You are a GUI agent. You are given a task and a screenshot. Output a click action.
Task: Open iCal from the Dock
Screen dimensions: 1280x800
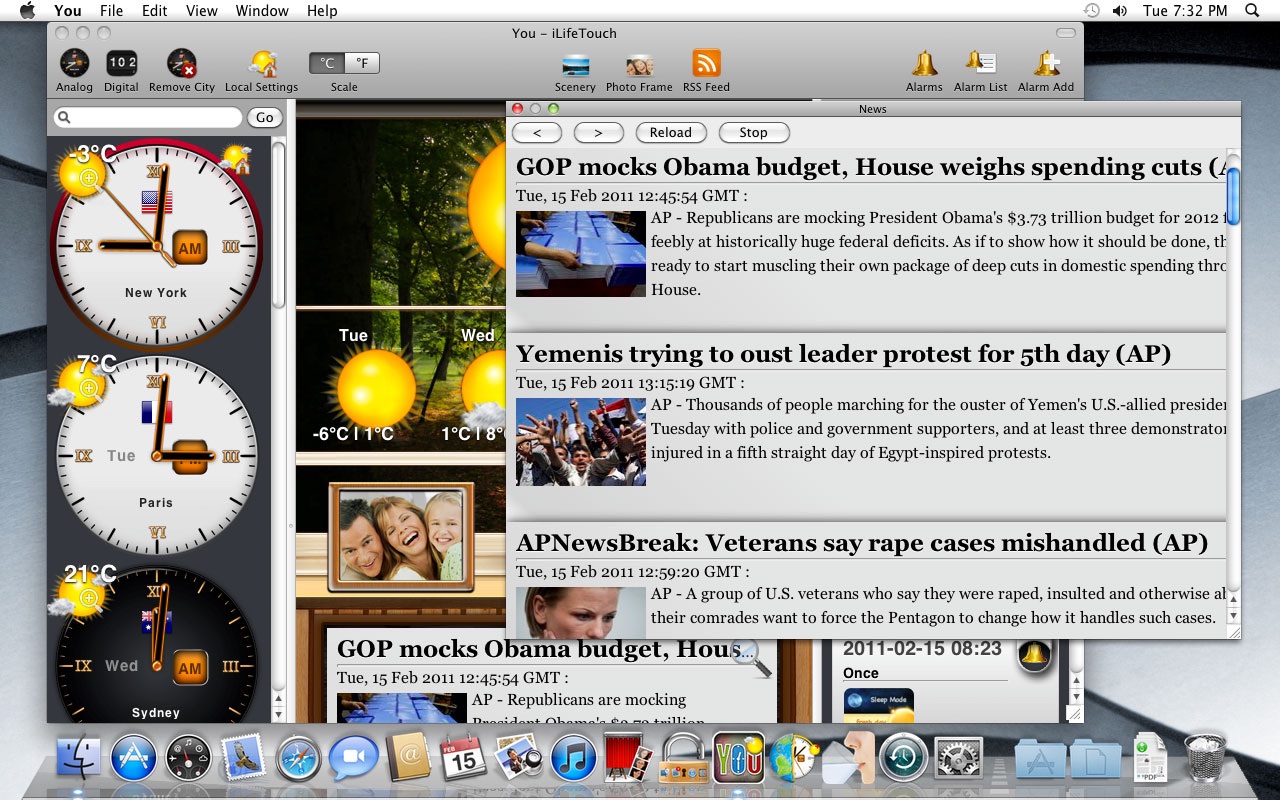(463, 757)
